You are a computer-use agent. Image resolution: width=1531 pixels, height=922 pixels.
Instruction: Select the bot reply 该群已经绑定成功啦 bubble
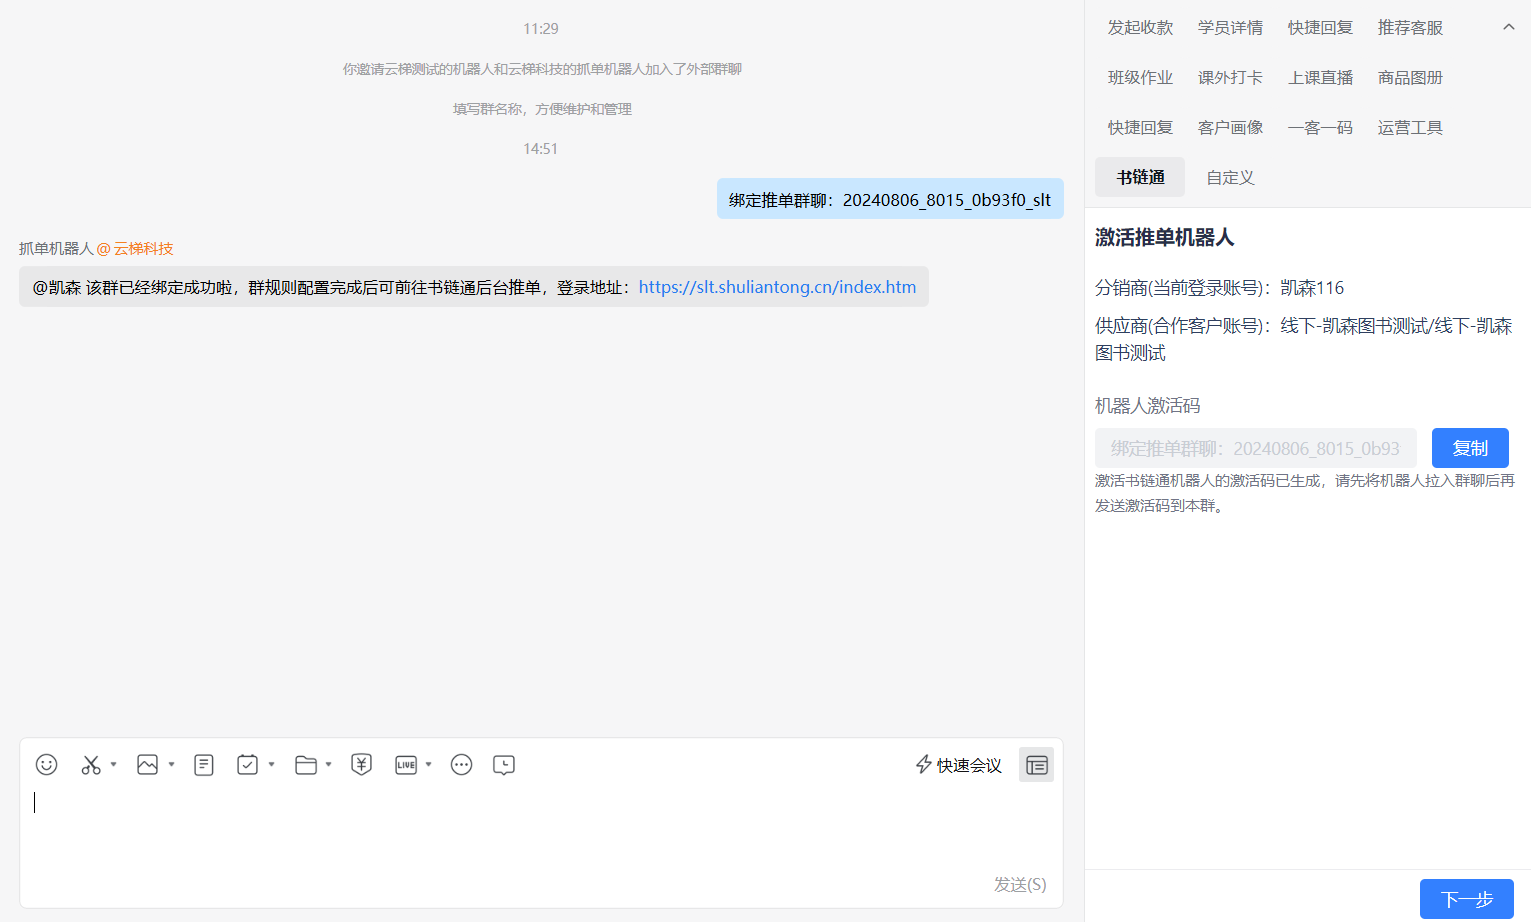coord(474,287)
